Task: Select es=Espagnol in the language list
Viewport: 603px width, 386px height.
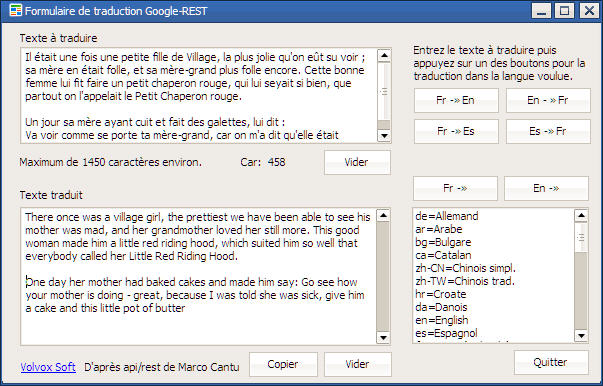Action: [494, 333]
